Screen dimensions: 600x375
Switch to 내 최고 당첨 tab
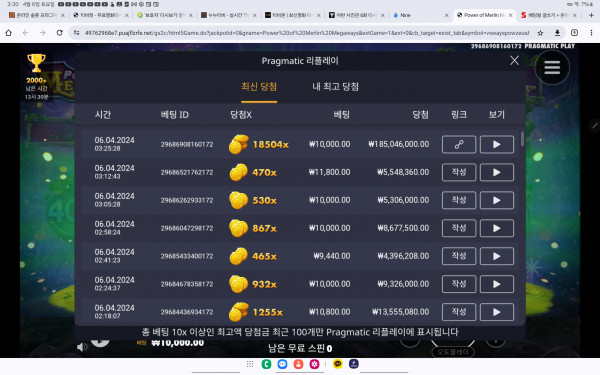coord(336,86)
